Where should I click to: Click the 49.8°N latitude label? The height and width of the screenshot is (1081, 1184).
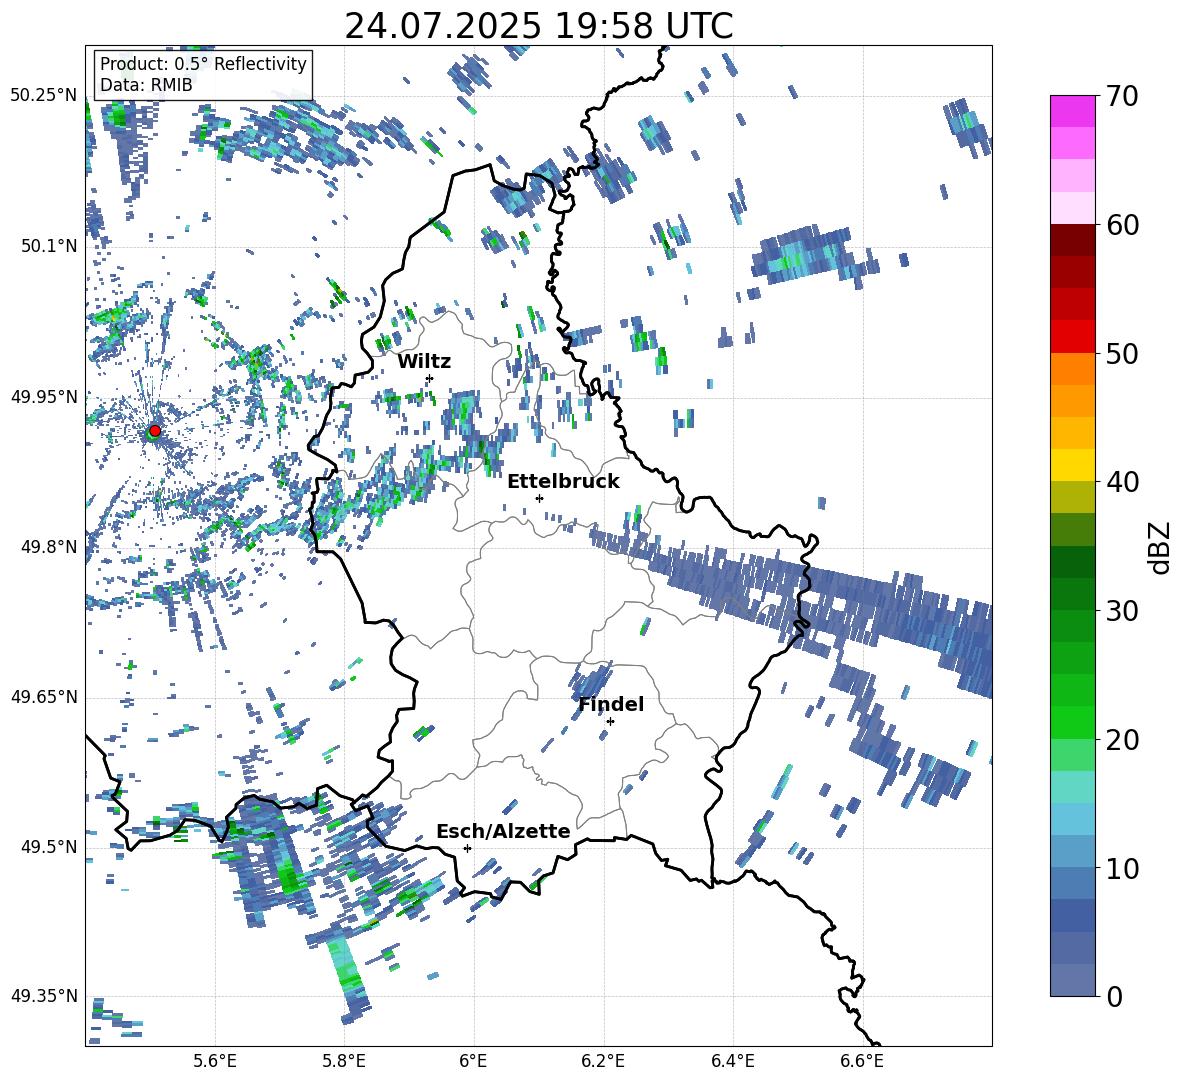click(x=48, y=547)
